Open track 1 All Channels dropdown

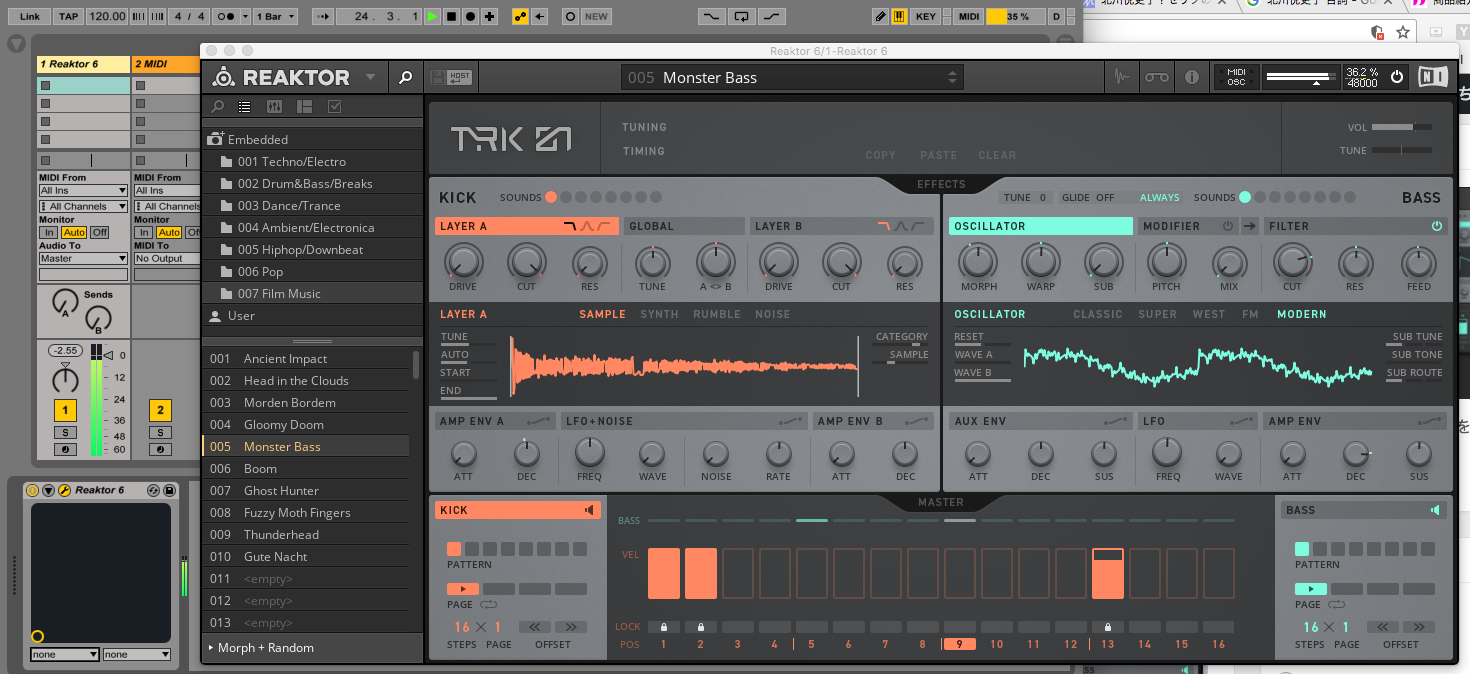[x=83, y=206]
